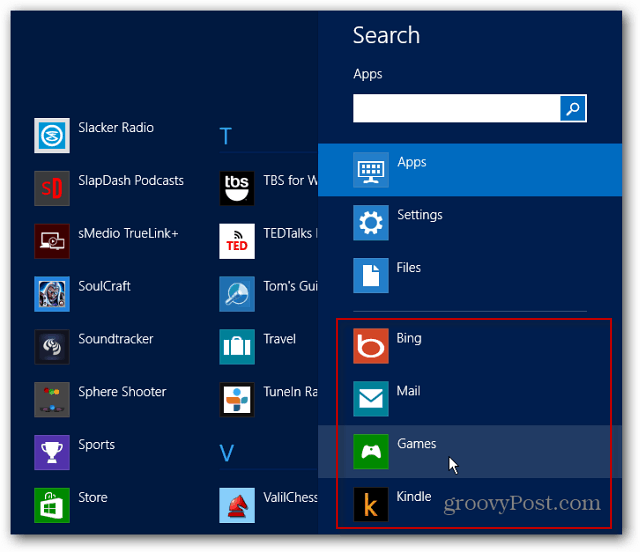This screenshot has width=640, height=552.
Task: Open the Soundtracker app icon
Action: point(52,347)
